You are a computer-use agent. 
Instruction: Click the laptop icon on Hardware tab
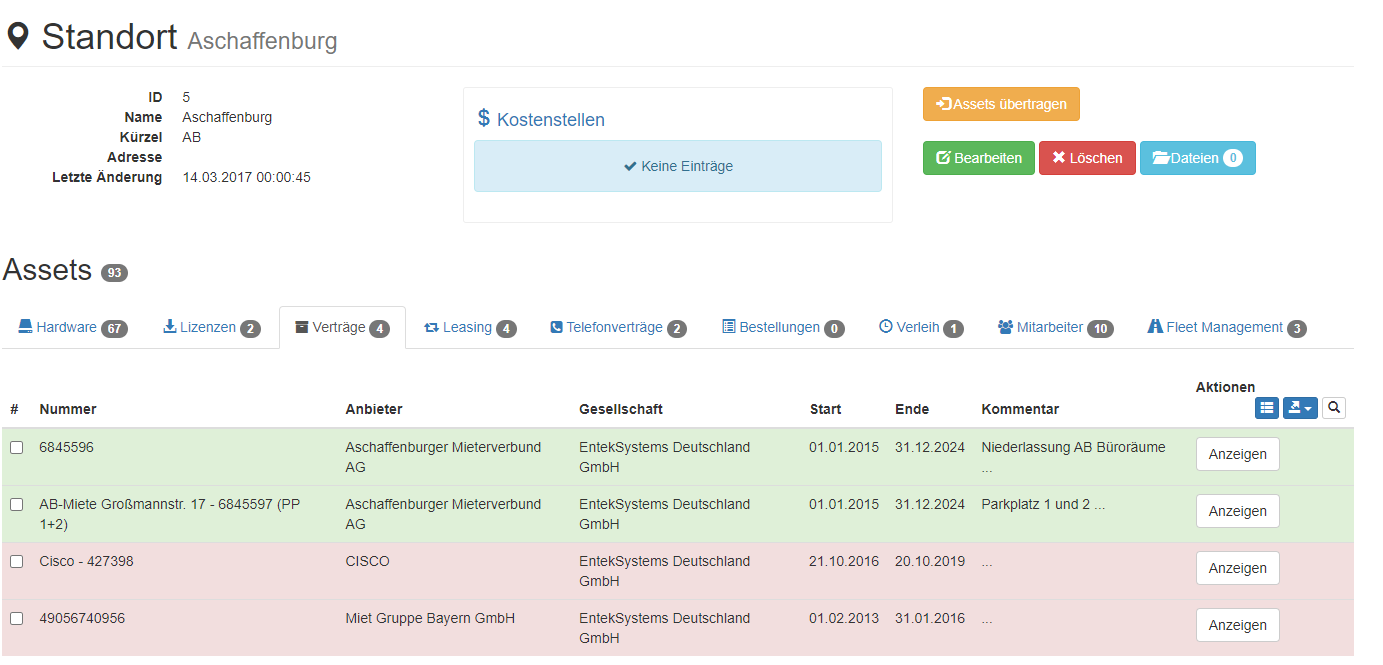[25, 327]
